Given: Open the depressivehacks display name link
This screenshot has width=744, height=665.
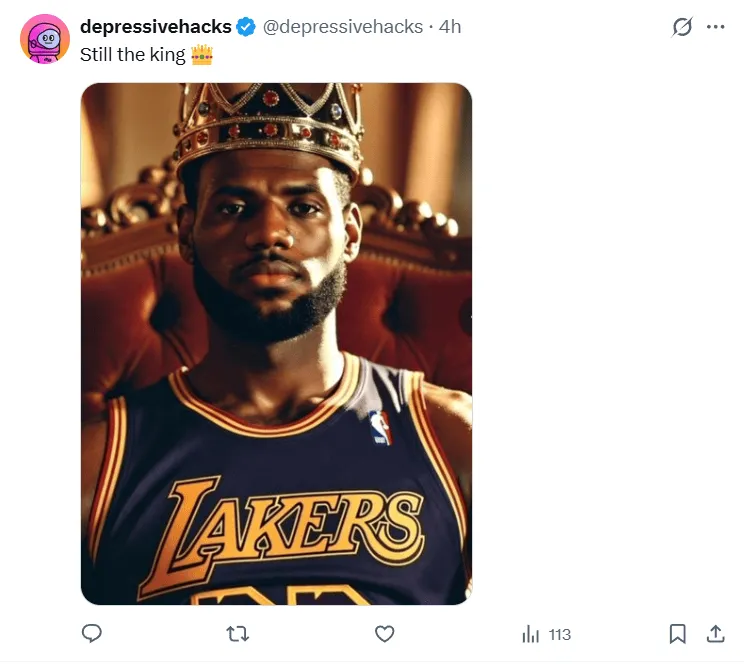Looking at the screenshot, I should (x=155, y=27).
